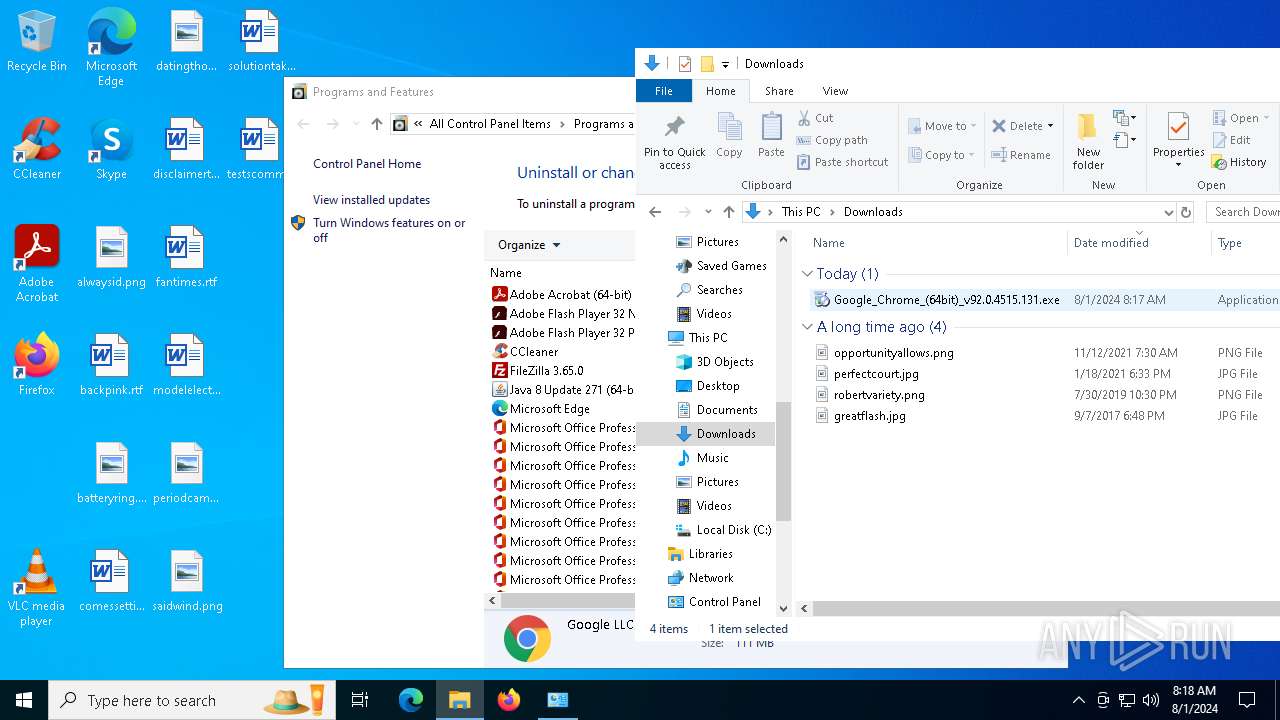Open Skype desktop shortcut
The width and height of the screenshot is (1280, 720).
[111, 150]
